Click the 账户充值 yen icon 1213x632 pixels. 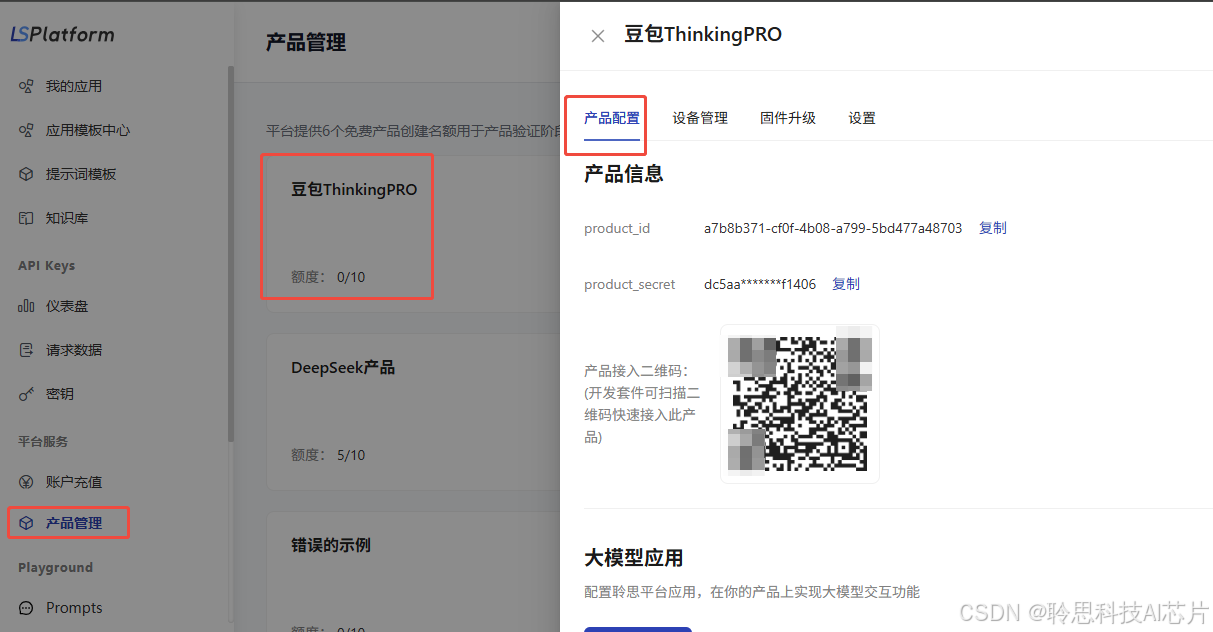(x=27, y=483)
